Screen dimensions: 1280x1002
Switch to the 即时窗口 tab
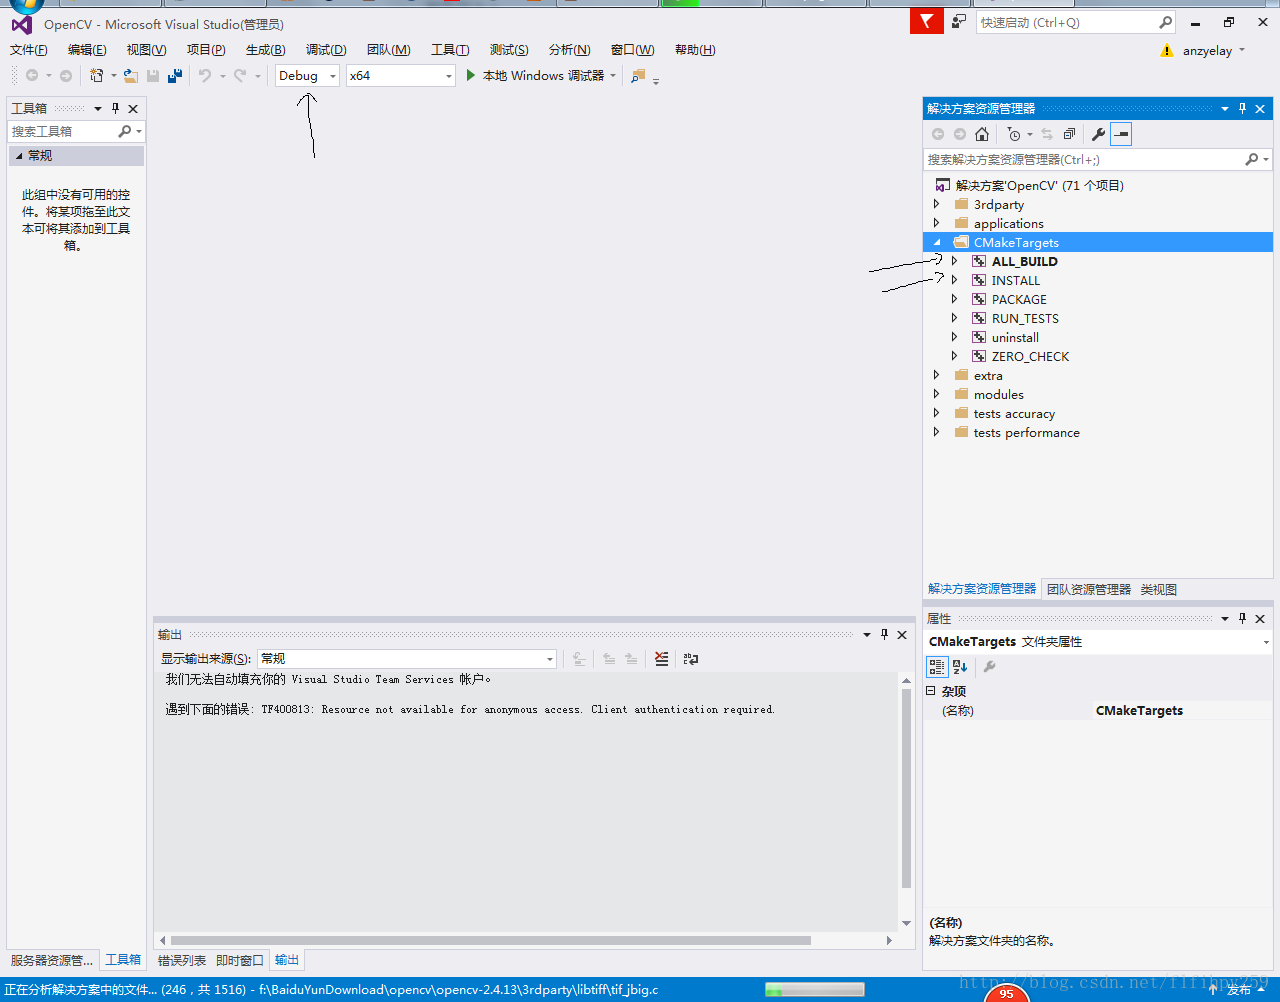[240, 960]
